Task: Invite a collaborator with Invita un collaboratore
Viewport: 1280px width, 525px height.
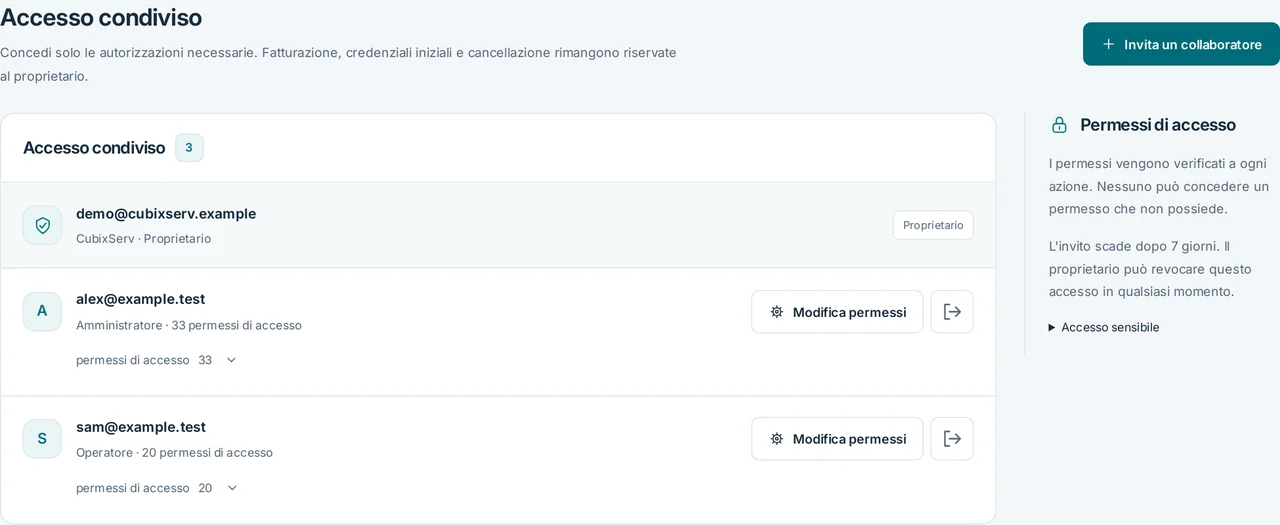Action: tap(1181, 44)
